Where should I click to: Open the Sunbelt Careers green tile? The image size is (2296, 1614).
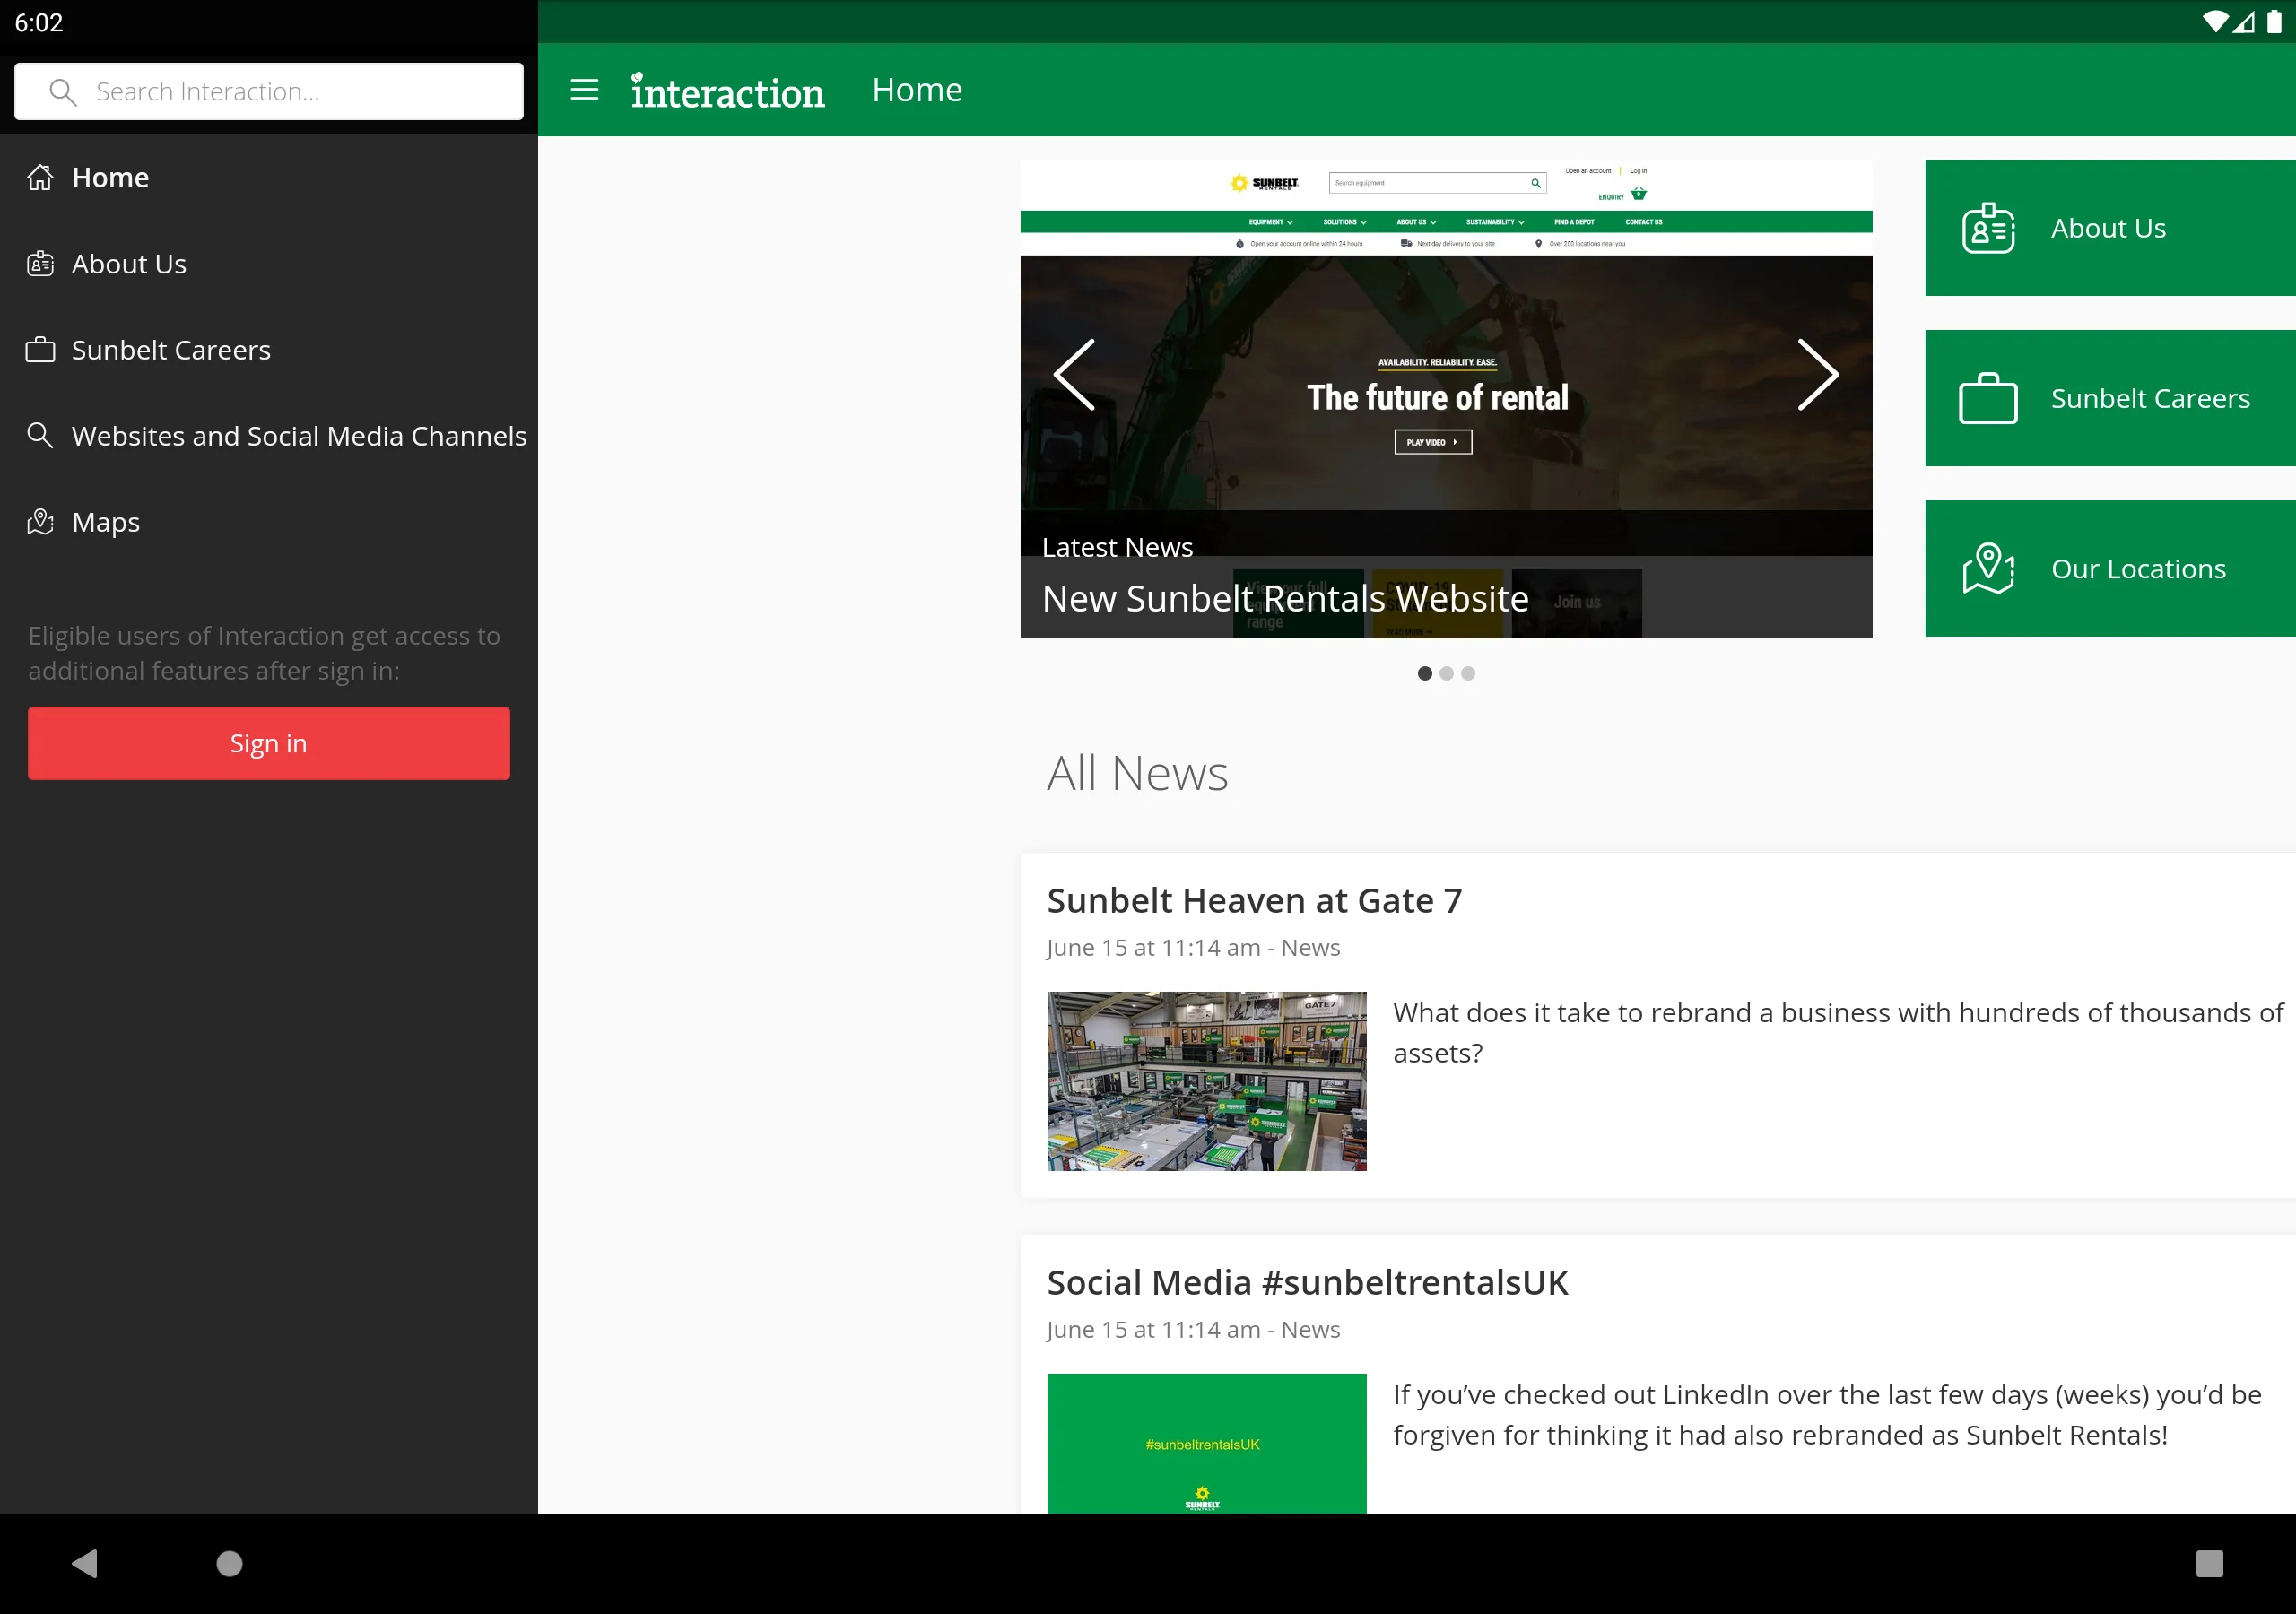pyautogui.click(x=2110, y=398)
